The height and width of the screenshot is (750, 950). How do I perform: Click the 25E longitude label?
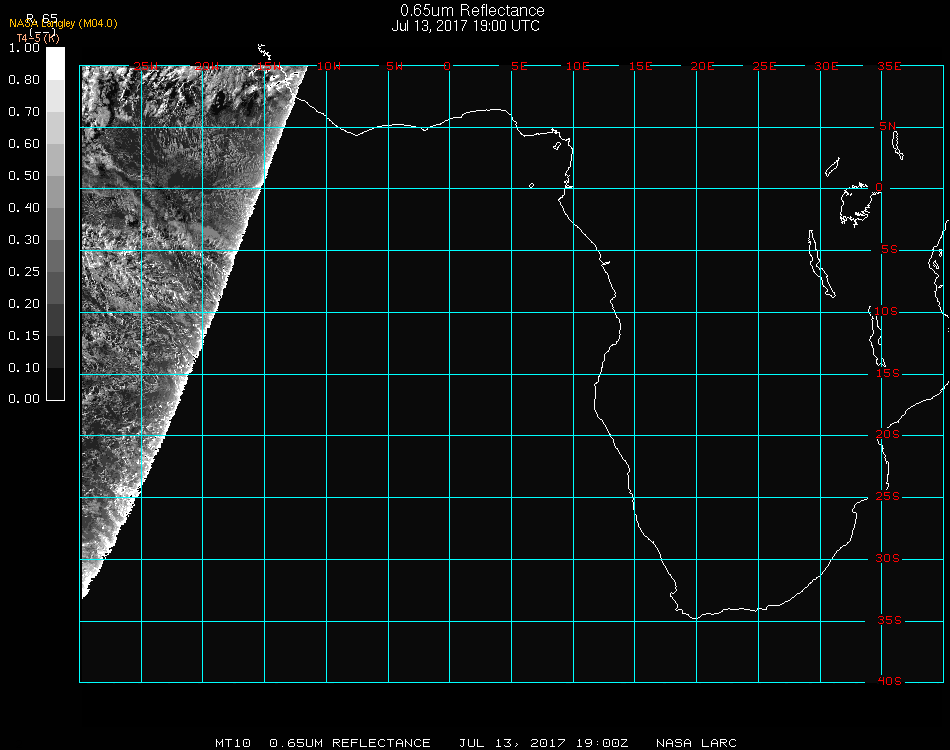pyautogui.click(x=764, y=67)
